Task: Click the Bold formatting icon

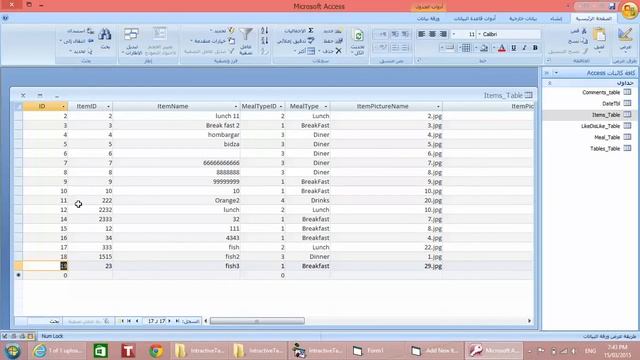Action: click(535, 48)
